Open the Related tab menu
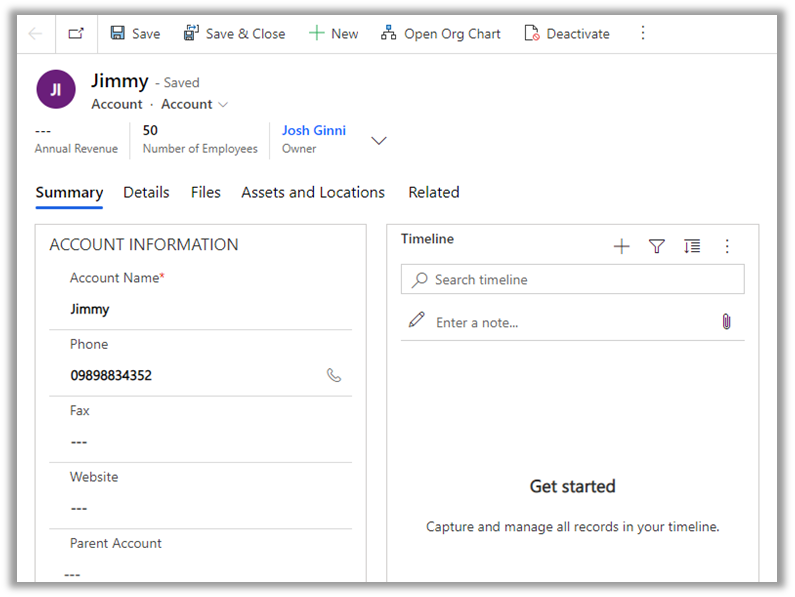This screenshot has height=597, width=795. (x=433, y=192)
